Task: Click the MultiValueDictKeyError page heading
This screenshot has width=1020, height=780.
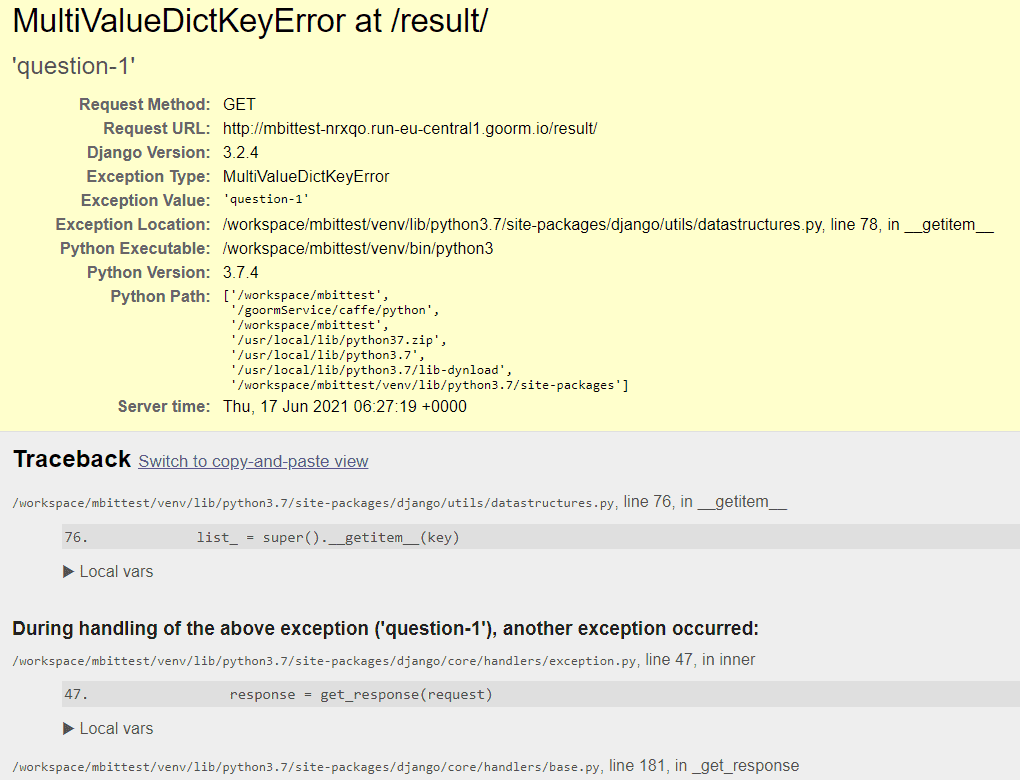Action: coord(250,21)
